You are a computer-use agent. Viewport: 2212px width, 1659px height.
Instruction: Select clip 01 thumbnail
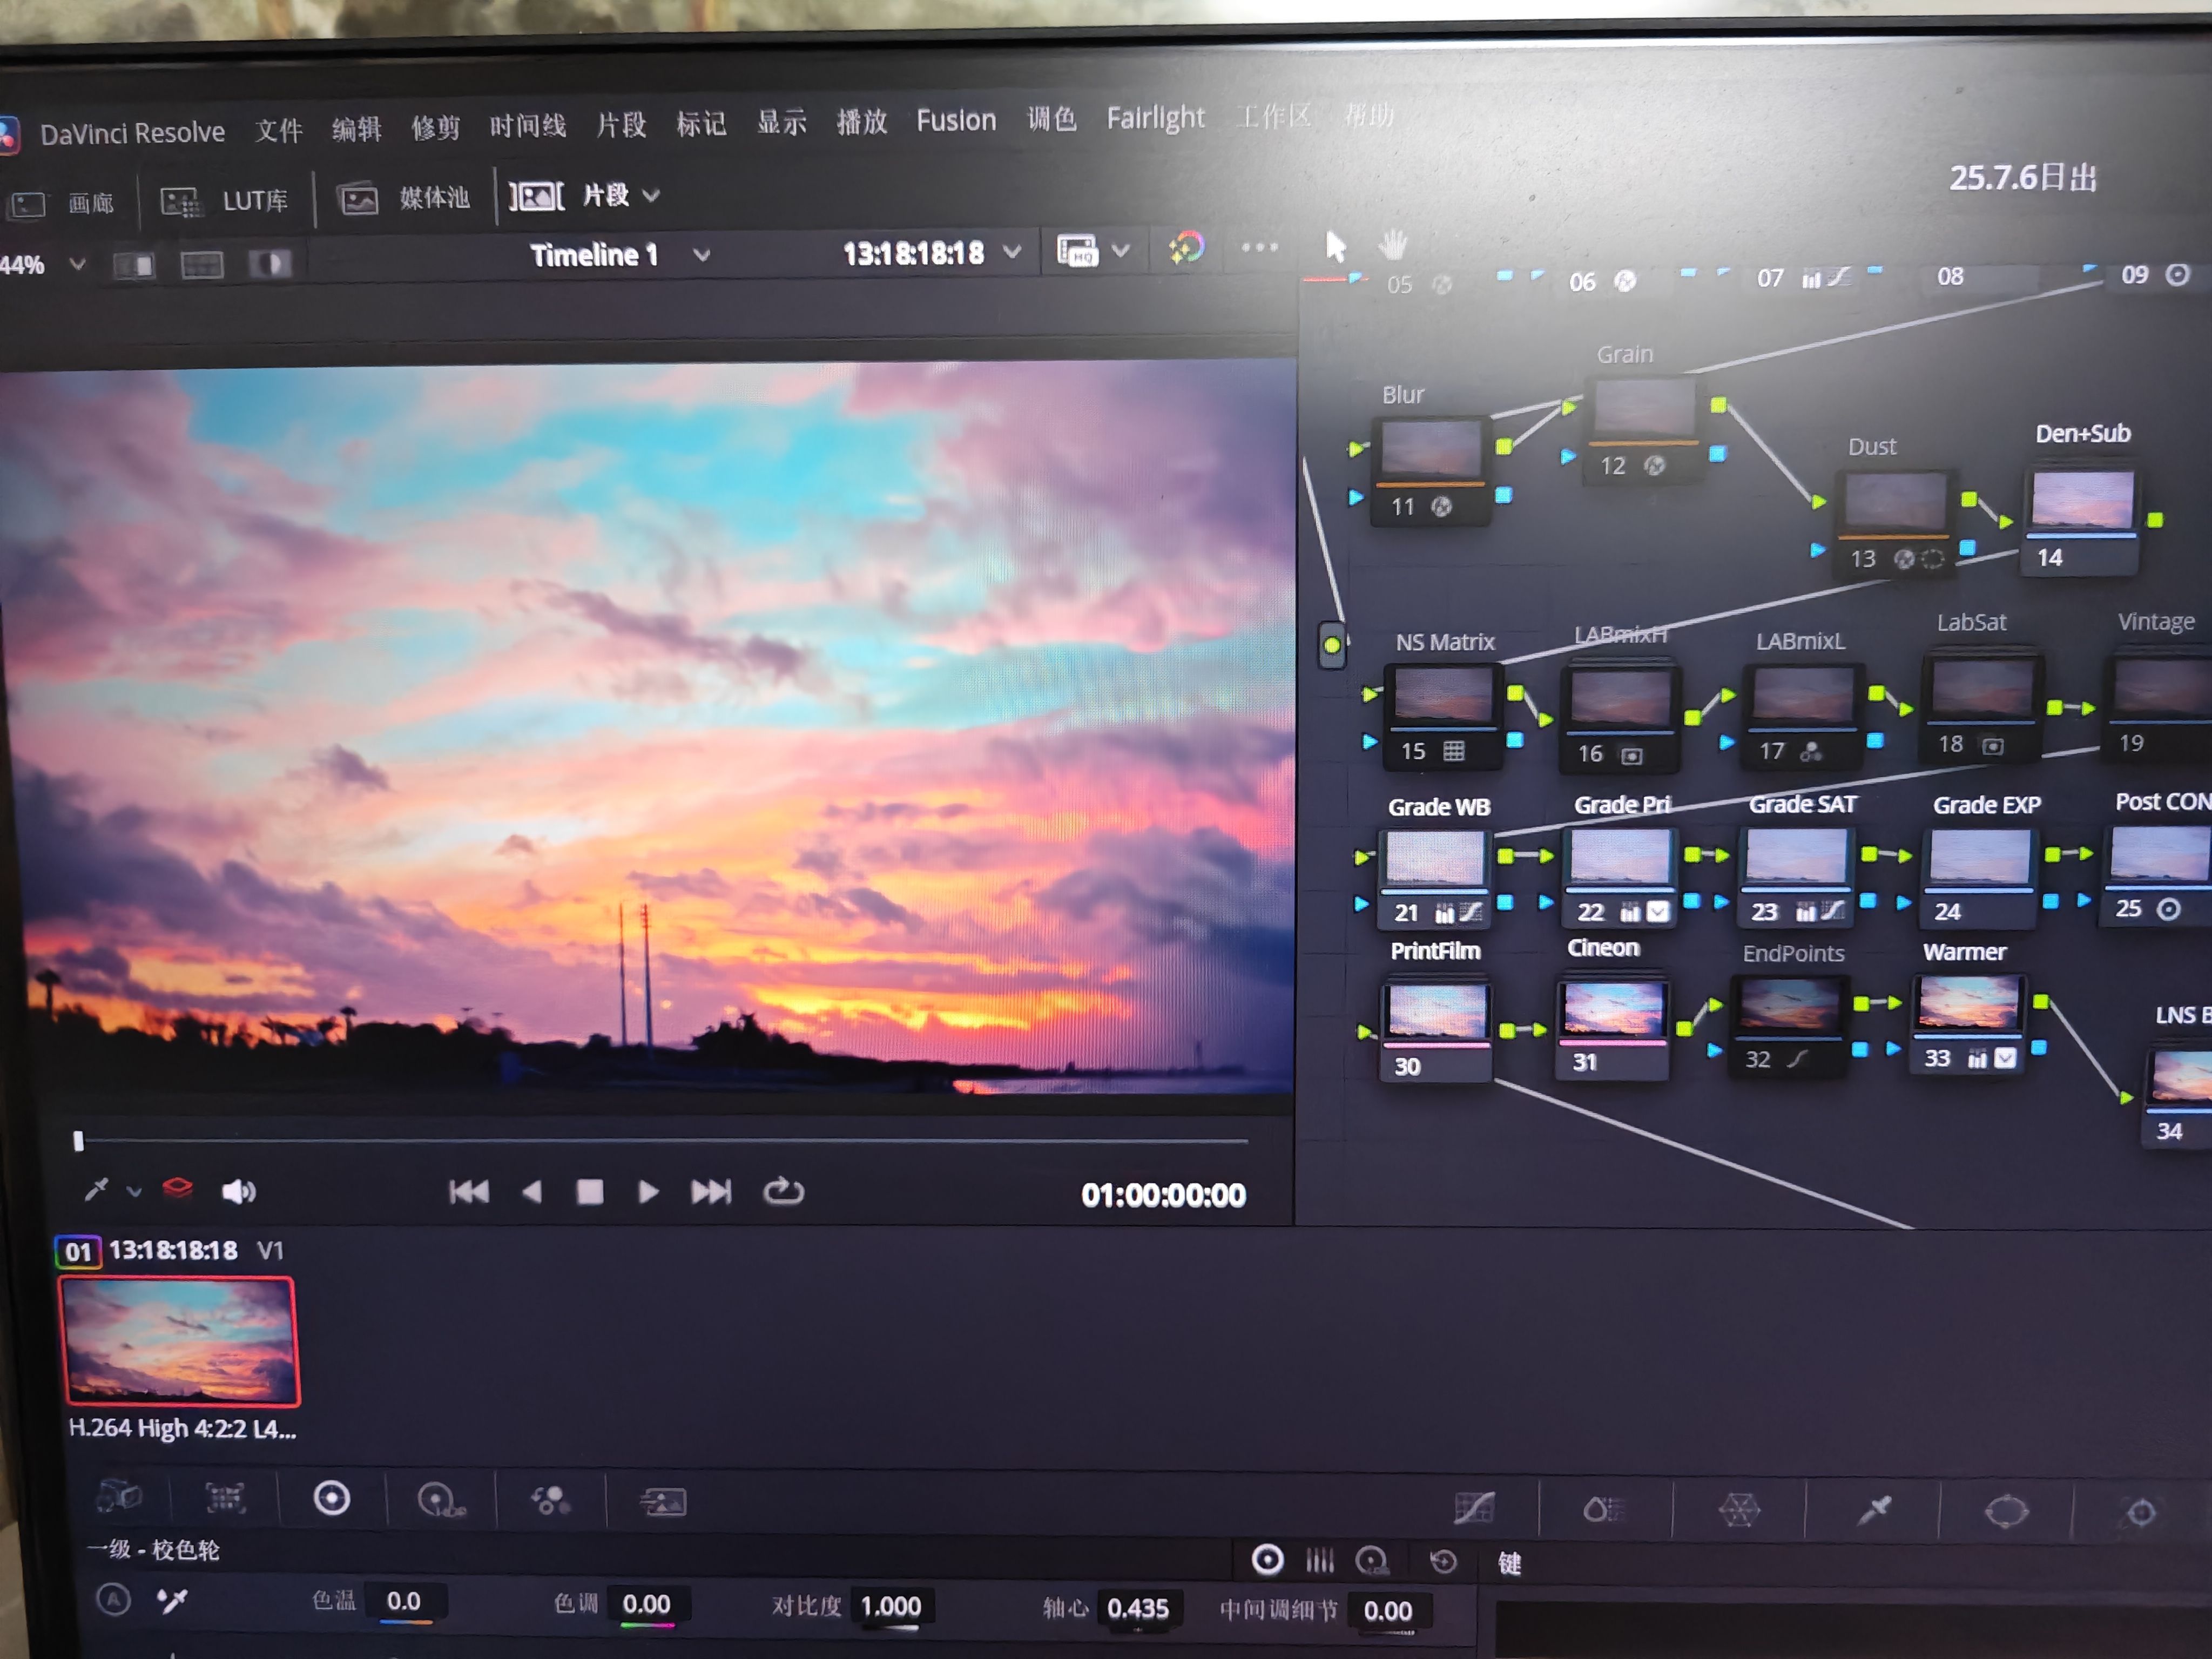180,1341
